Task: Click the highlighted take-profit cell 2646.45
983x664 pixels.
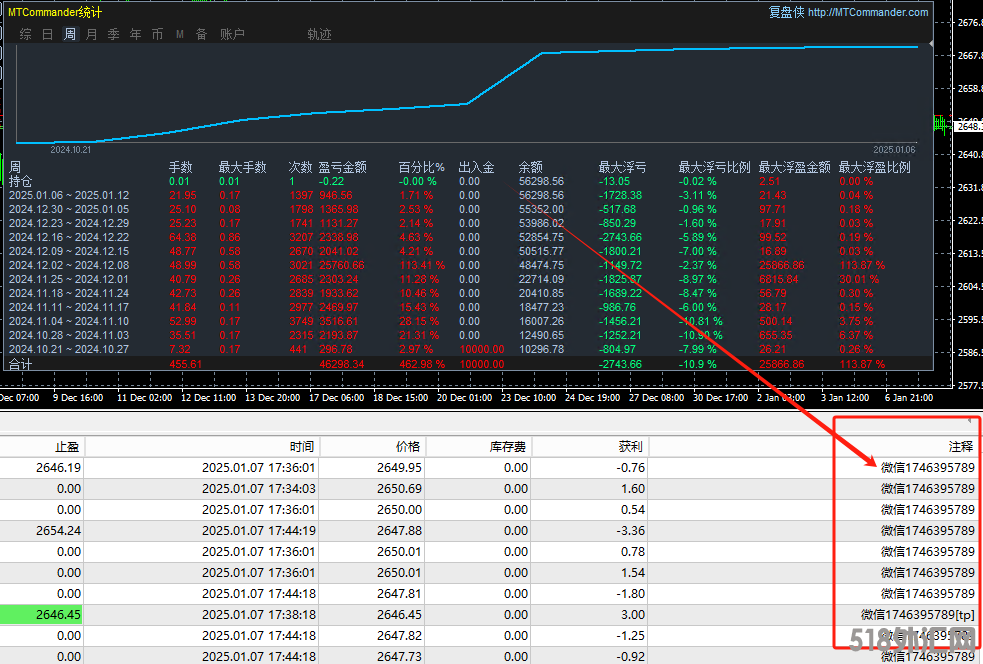Action: 41,614
